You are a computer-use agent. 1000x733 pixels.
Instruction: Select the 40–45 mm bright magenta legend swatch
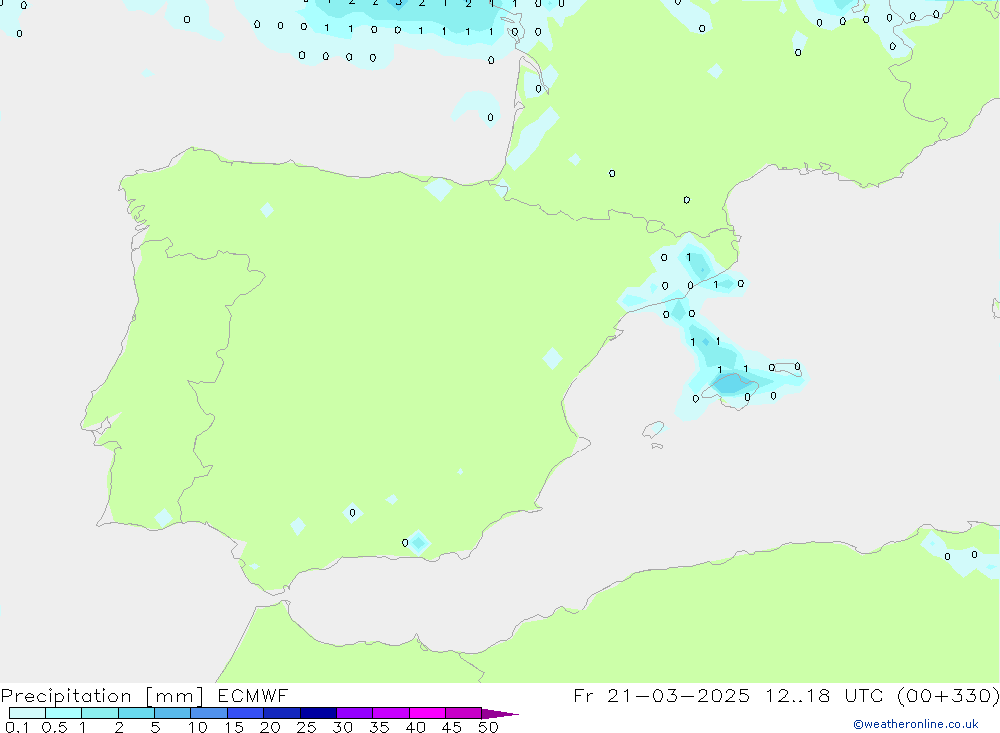pos(427,713)
